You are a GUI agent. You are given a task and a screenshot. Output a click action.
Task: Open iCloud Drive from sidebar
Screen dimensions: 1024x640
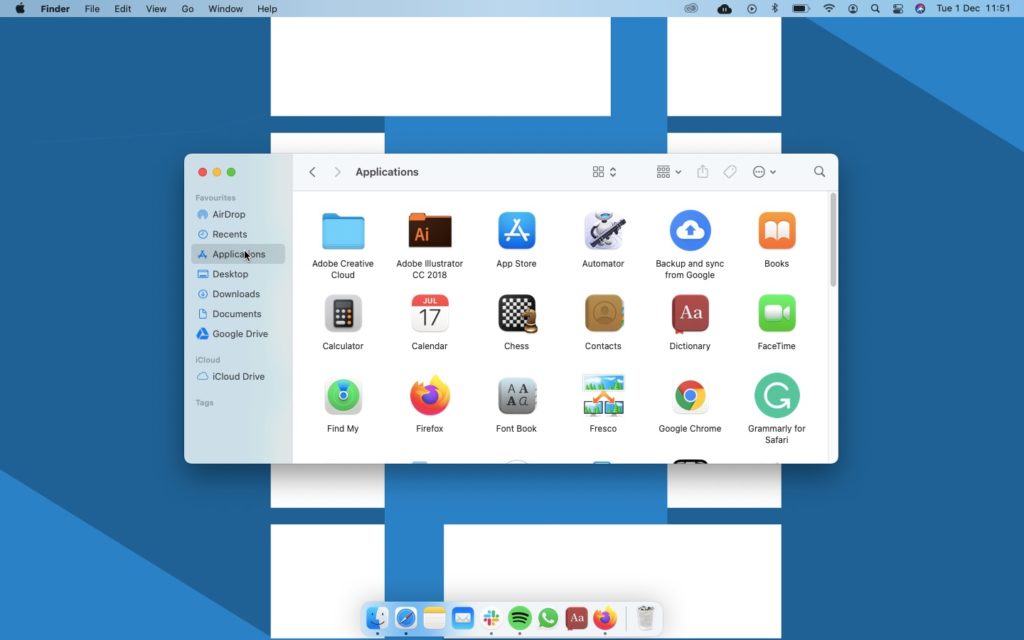pyautogui.click(x=238, y=376)
